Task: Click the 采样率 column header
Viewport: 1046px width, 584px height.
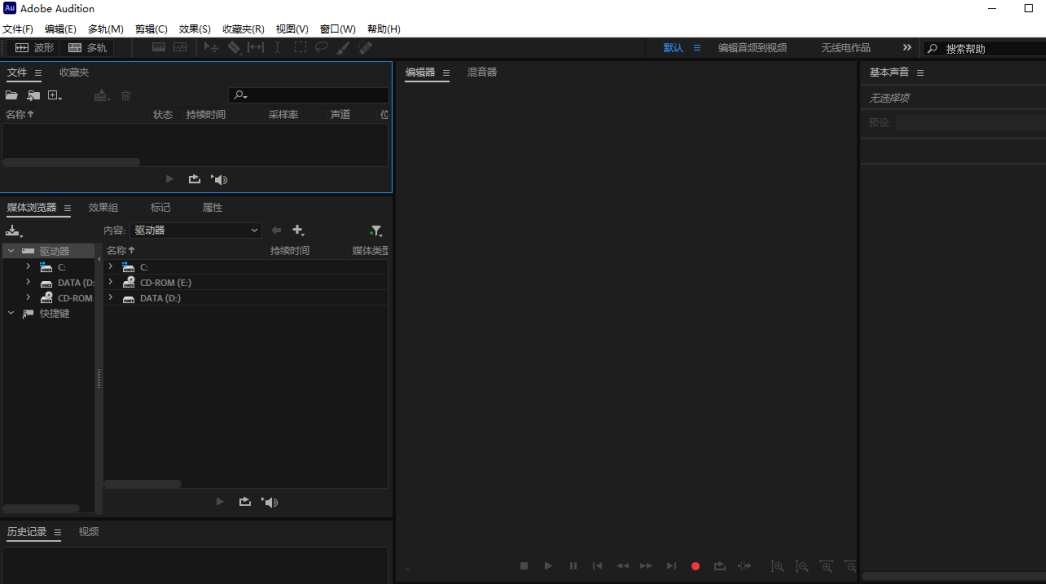Action: (284, 114)
